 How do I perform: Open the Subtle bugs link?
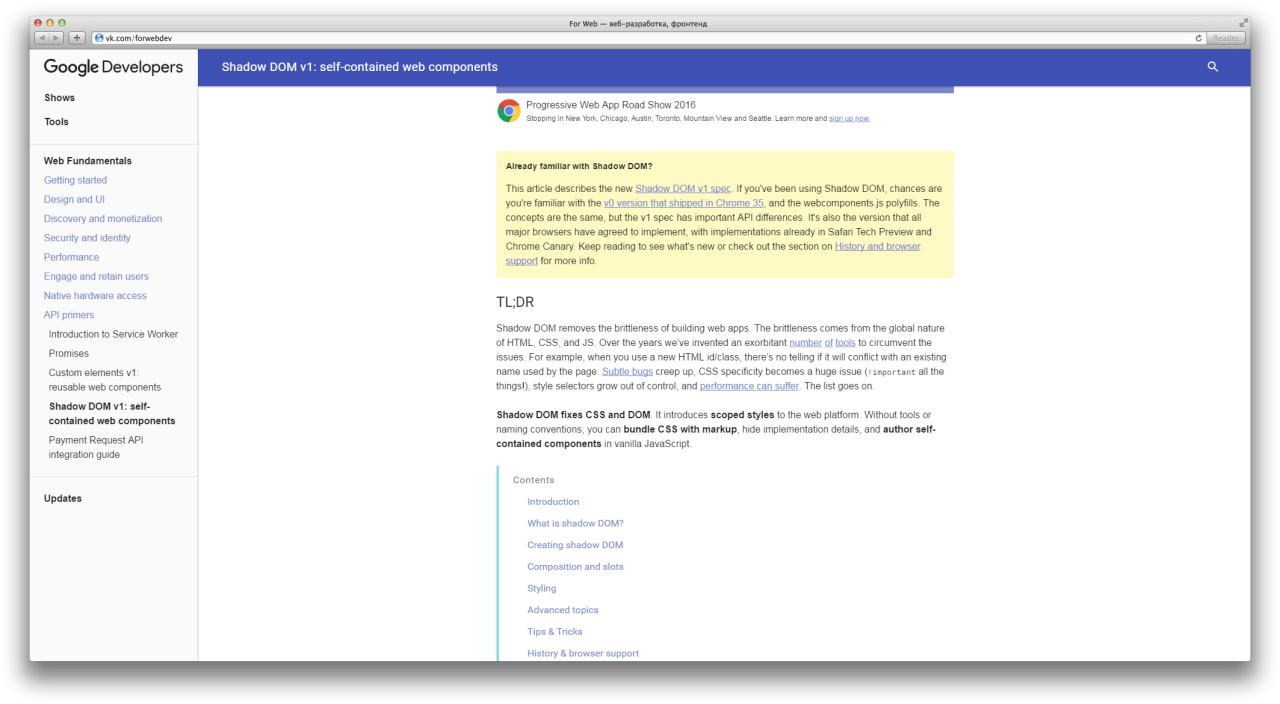627,371
